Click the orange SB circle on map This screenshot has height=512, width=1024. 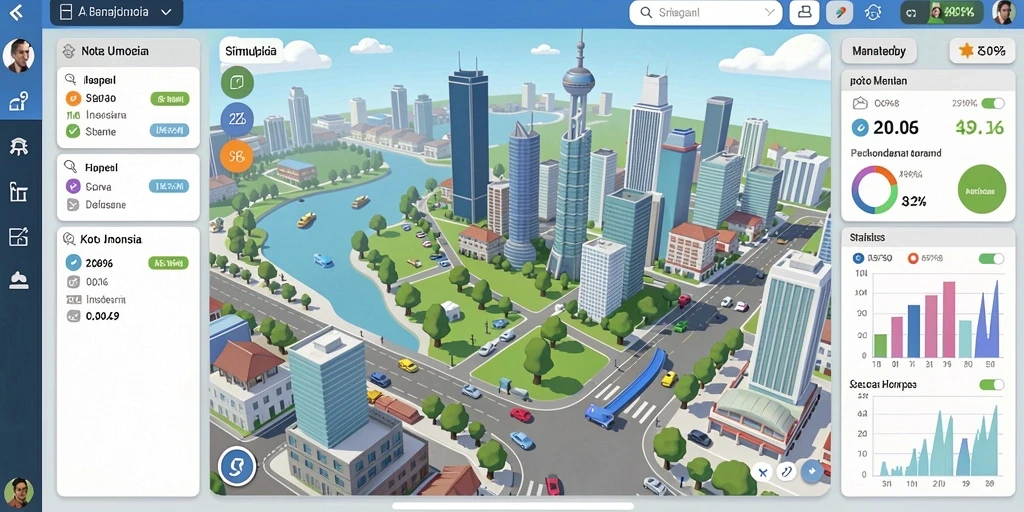coord(236,157)
